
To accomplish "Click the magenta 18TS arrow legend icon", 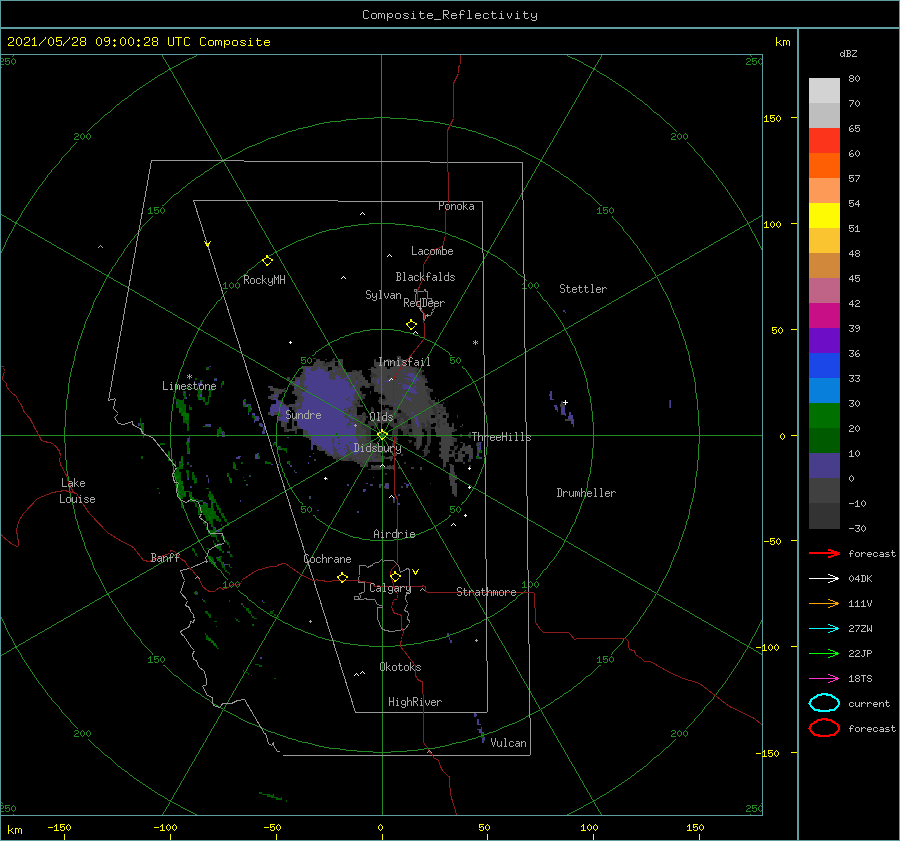I will coord(824,679).
